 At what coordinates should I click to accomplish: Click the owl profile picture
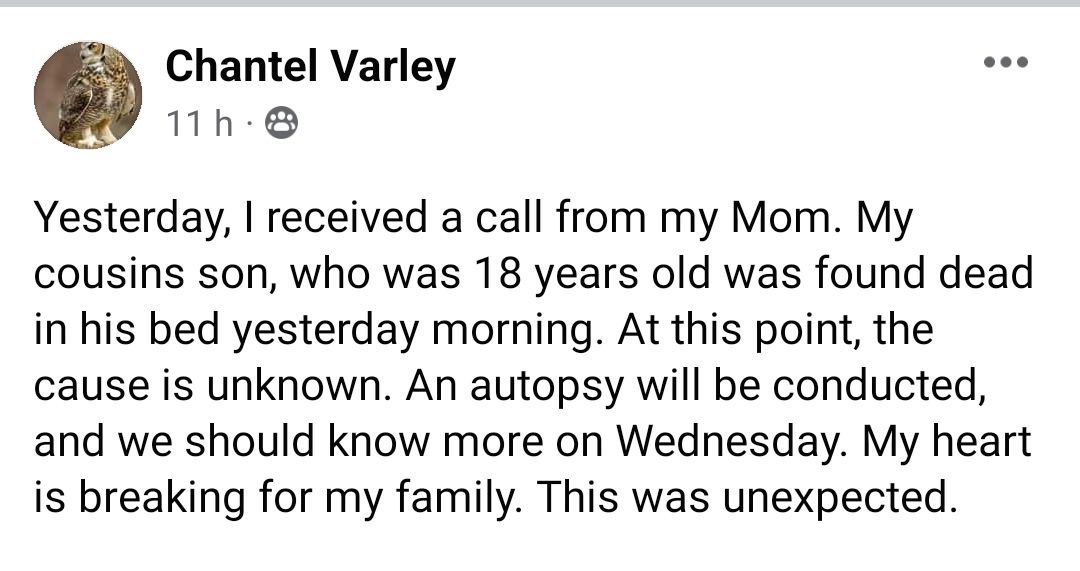tap(88, 96)
